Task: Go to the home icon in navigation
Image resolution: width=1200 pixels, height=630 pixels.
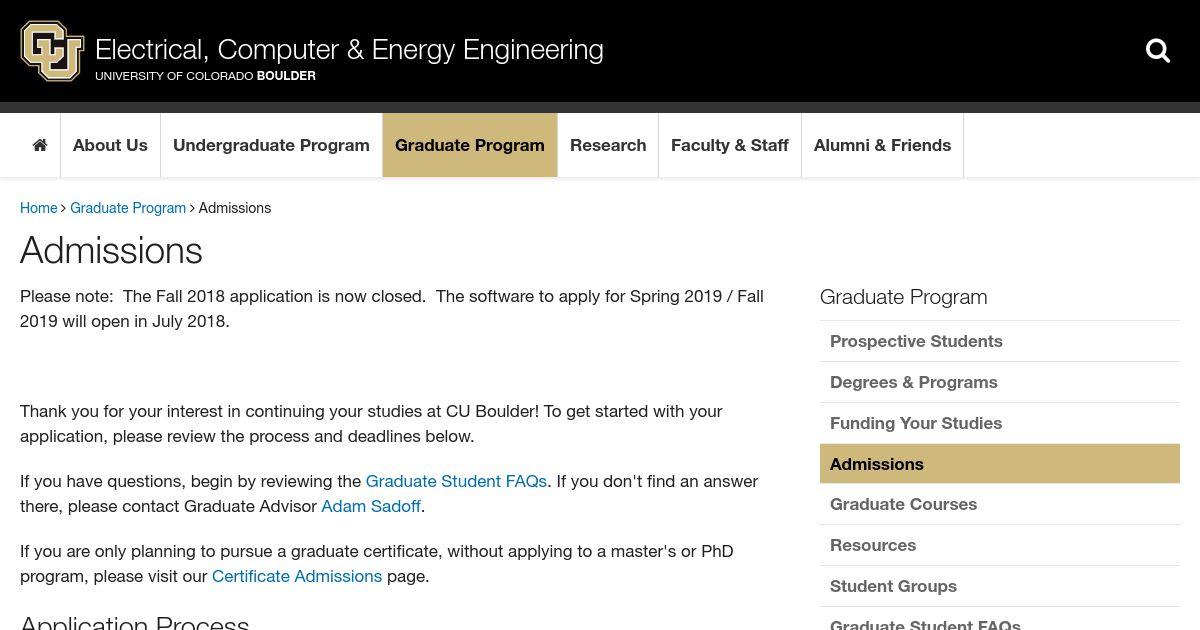Action: click(x=40, y=145)
